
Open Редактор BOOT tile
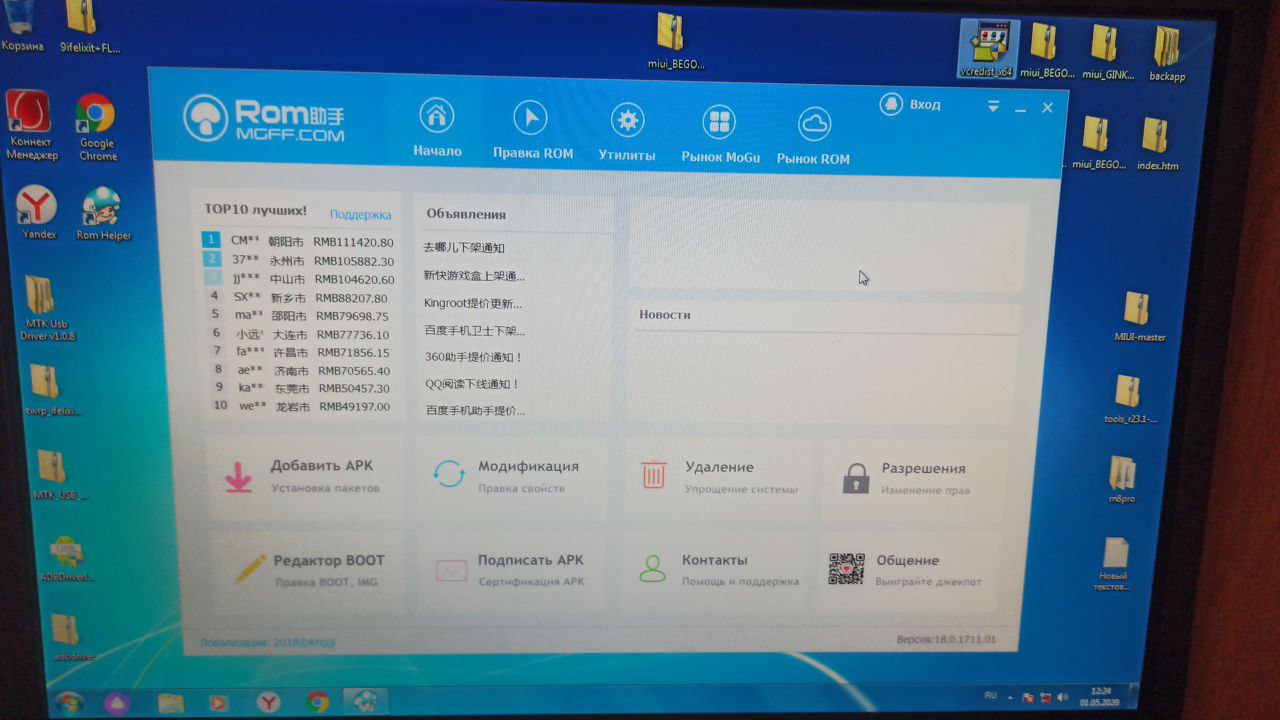click(x=308, y=570)
